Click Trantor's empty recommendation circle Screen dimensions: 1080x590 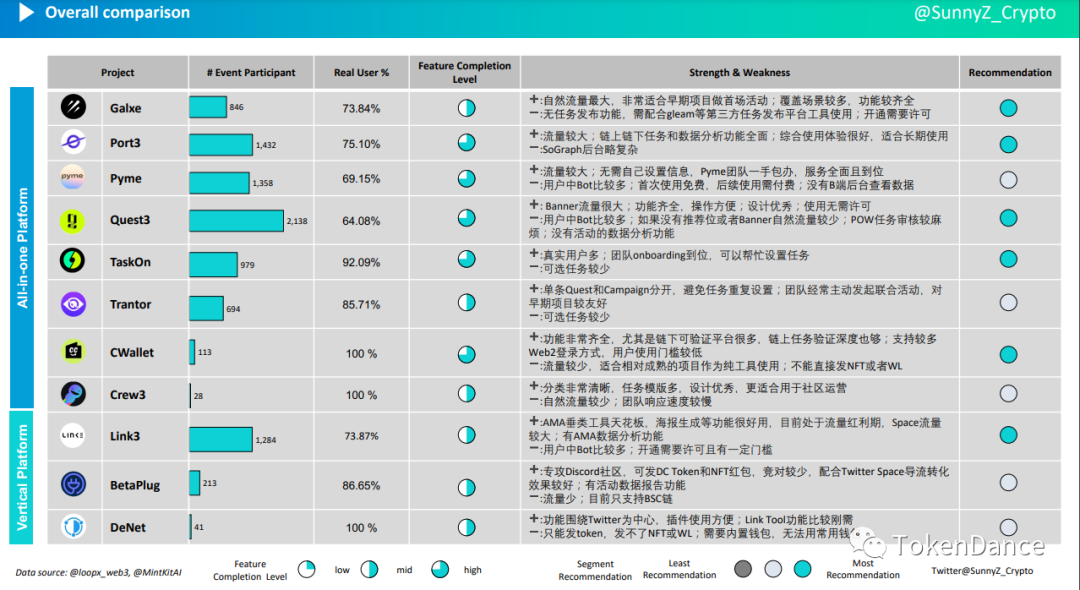pos(1008,302)
